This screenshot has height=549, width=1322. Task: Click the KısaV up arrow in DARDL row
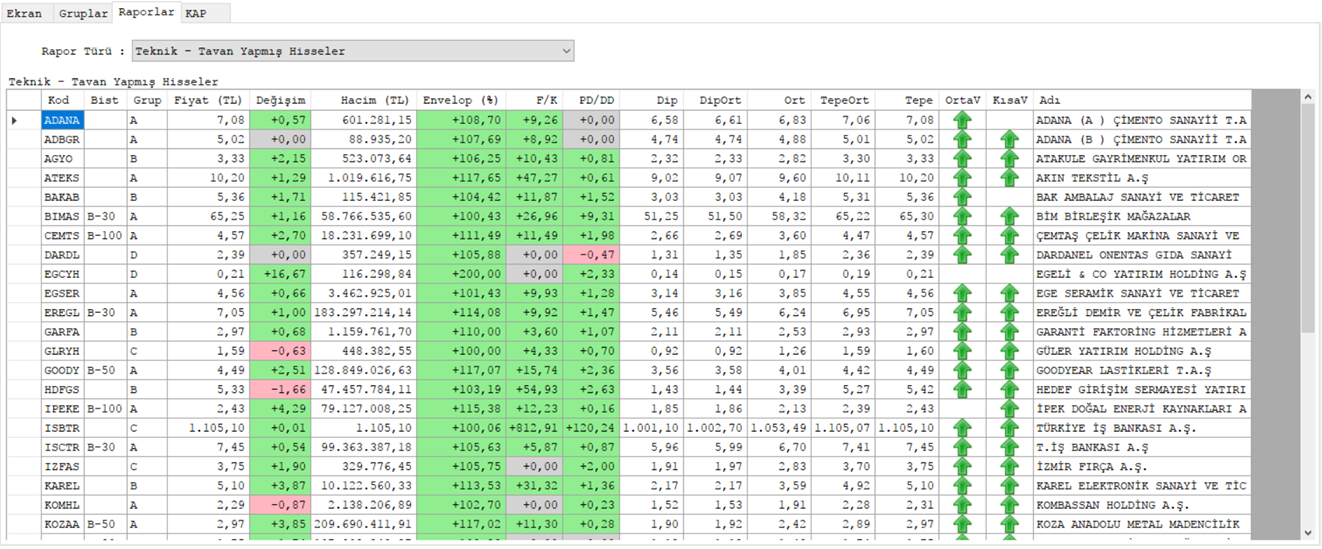(x=1009, y=255)
